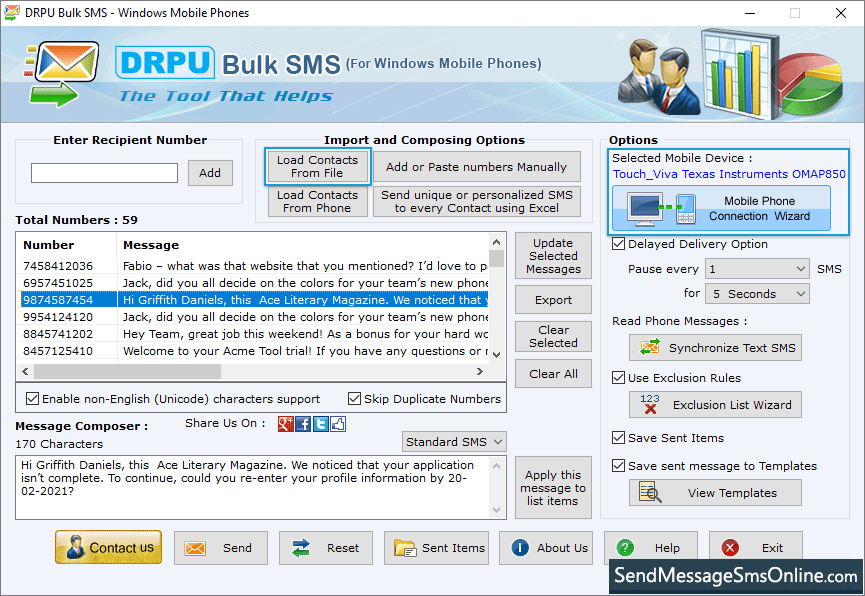Select row with number 6957451025

(x=254, y=283)
